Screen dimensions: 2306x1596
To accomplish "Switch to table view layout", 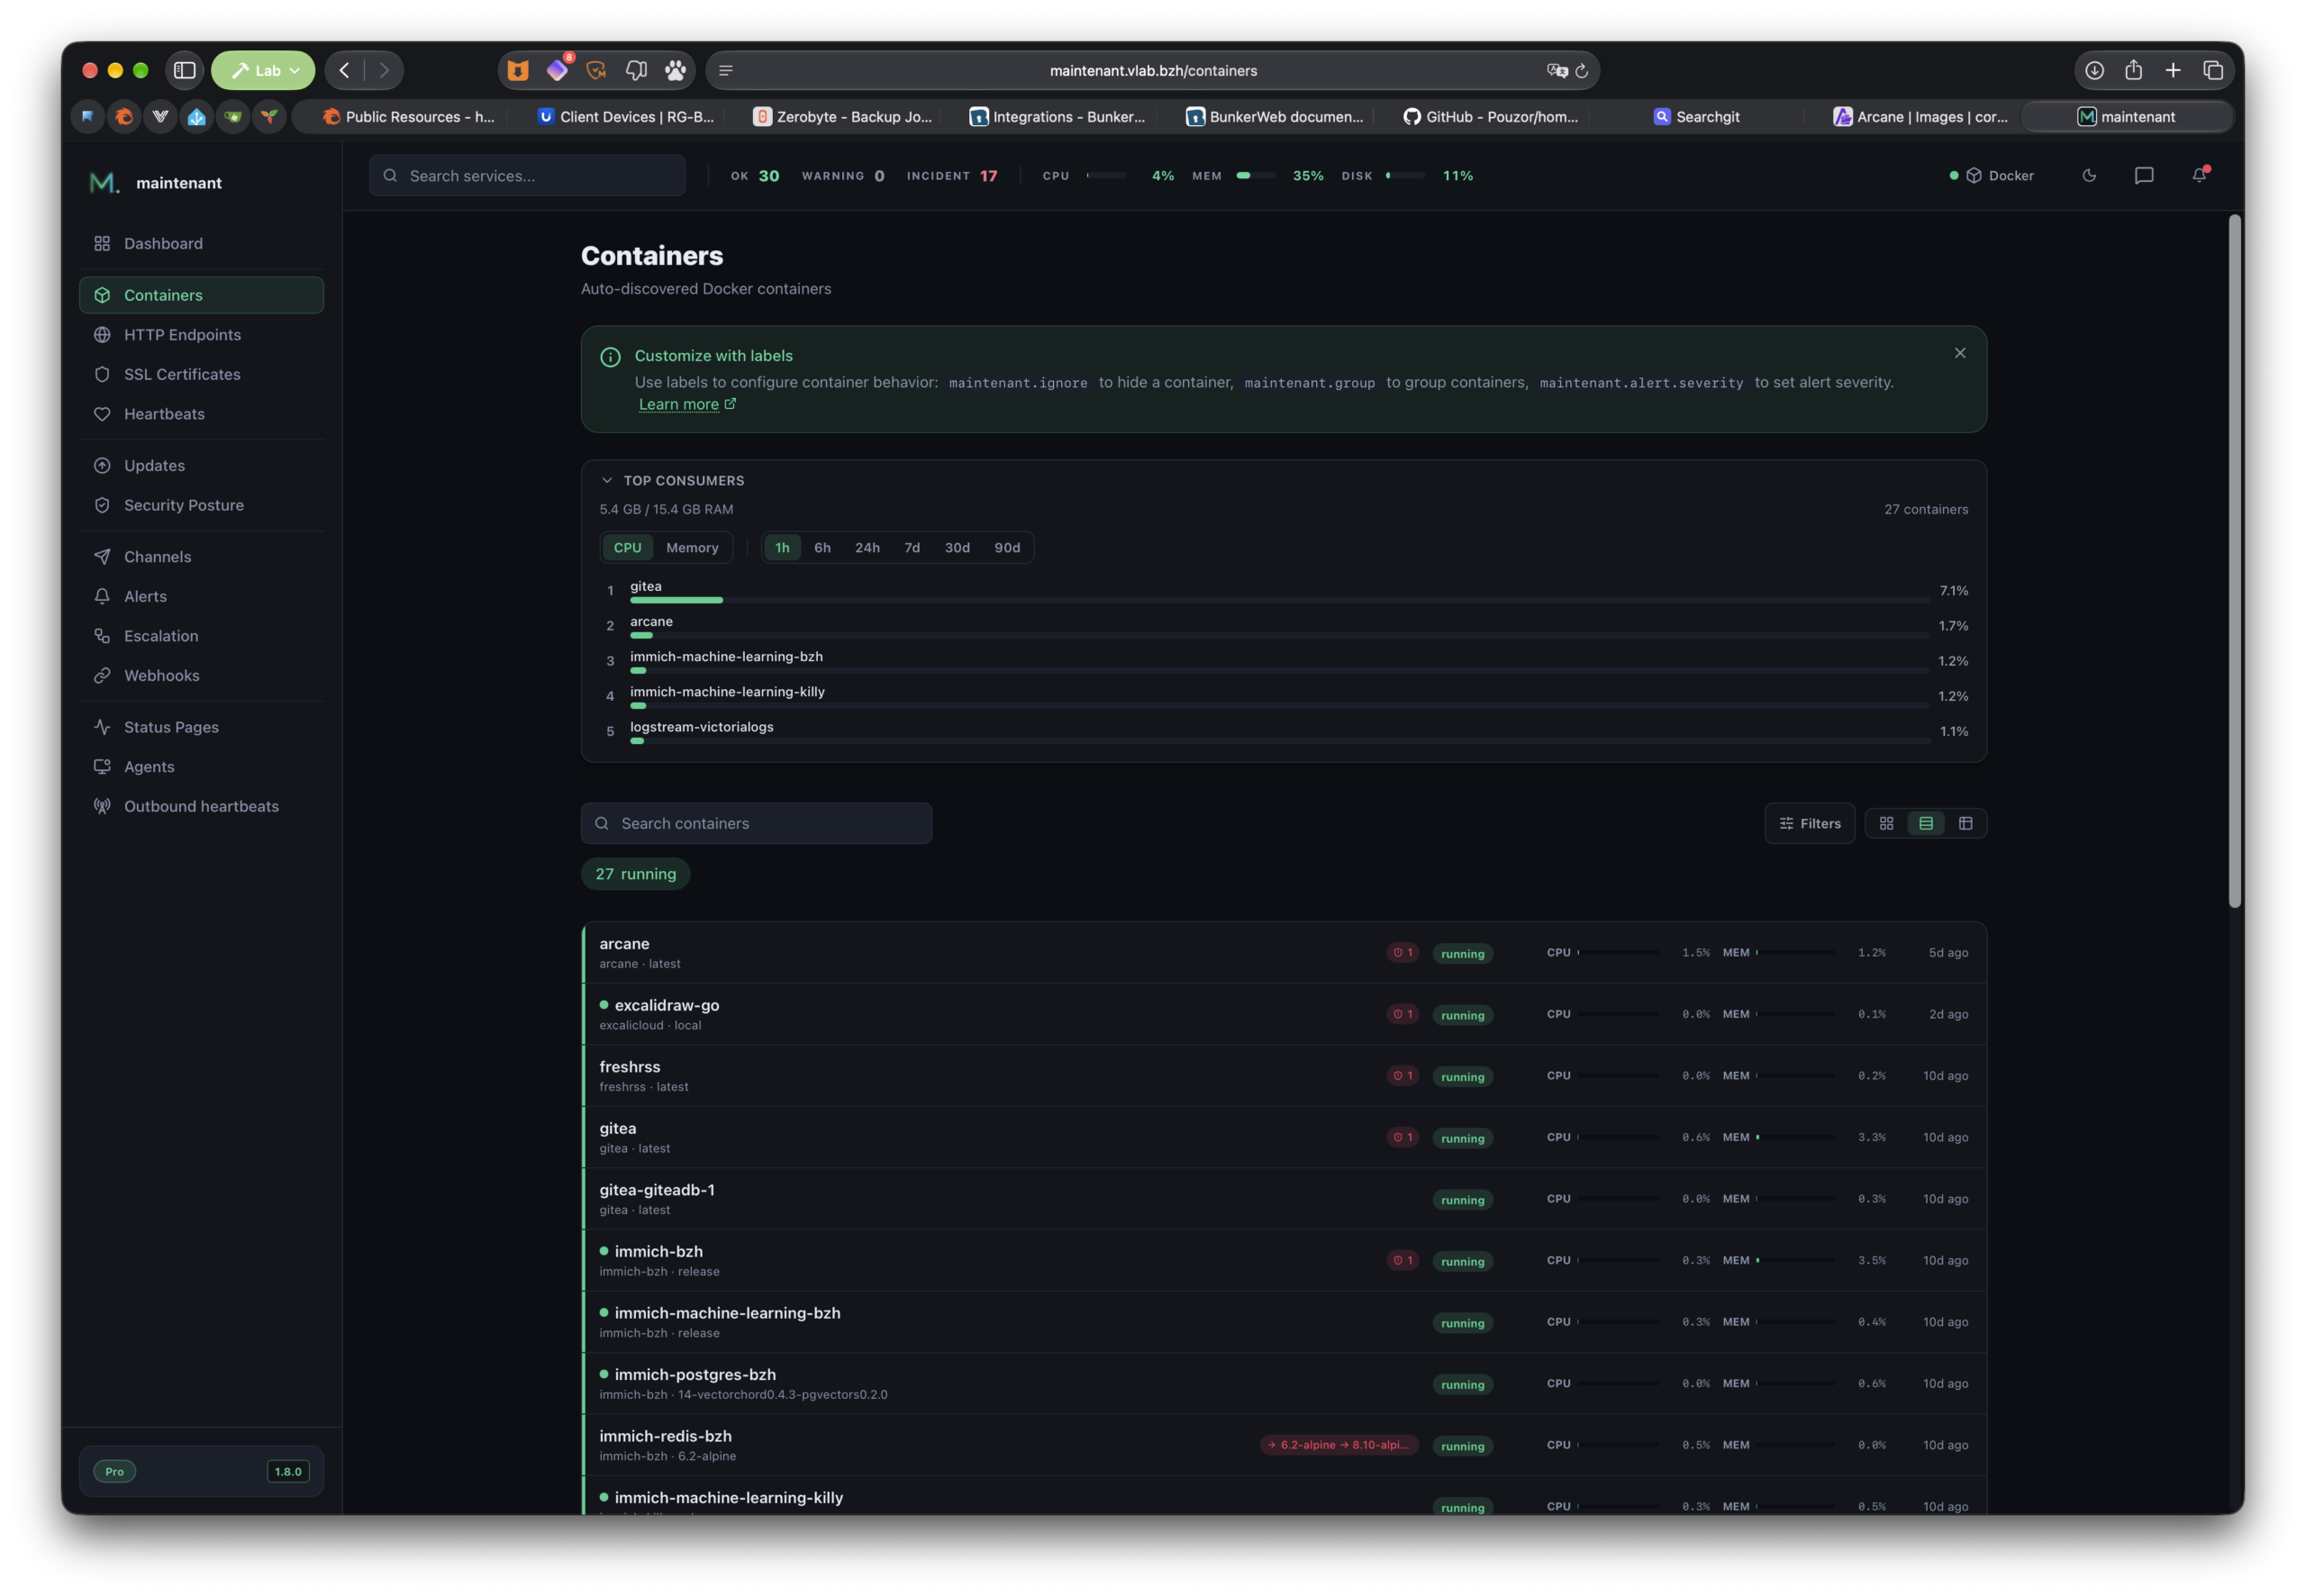I will point(1965,823).
